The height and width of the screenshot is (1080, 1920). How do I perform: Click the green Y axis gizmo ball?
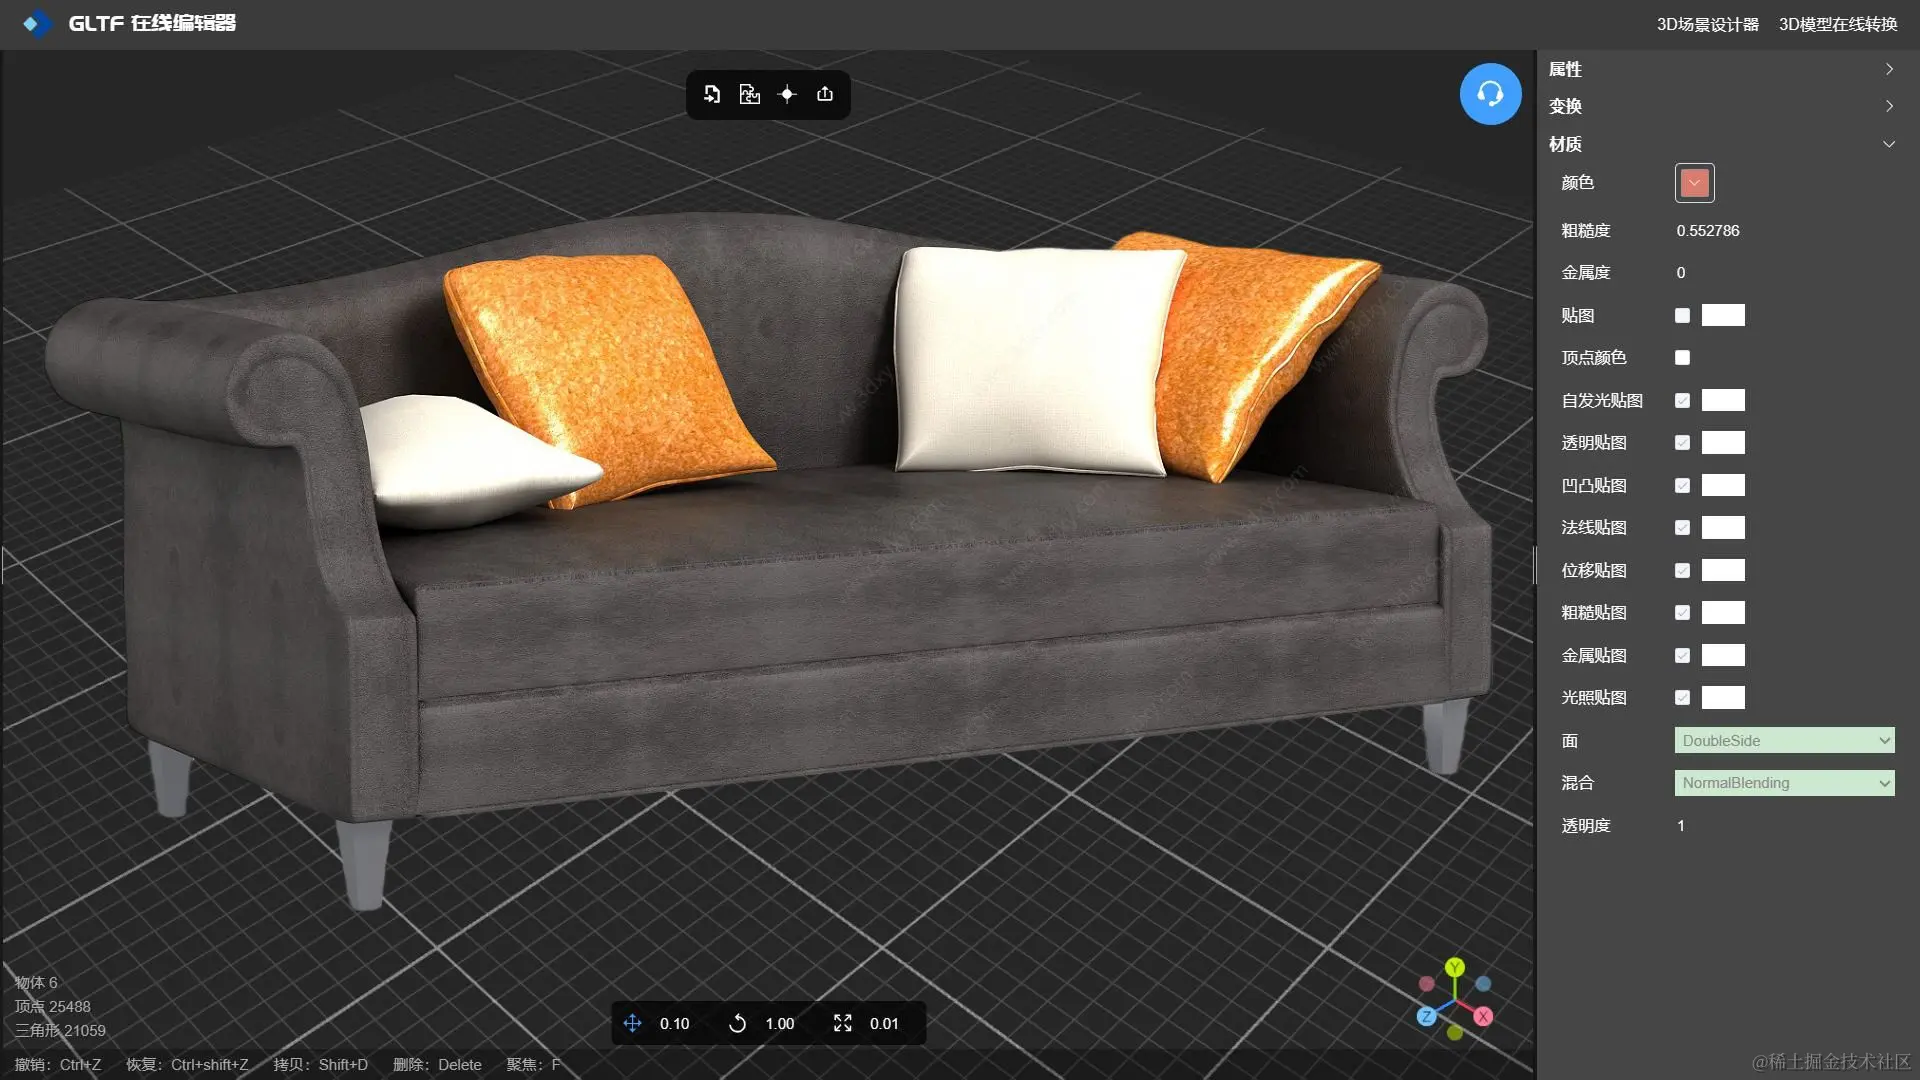(x=1455, y=967)
